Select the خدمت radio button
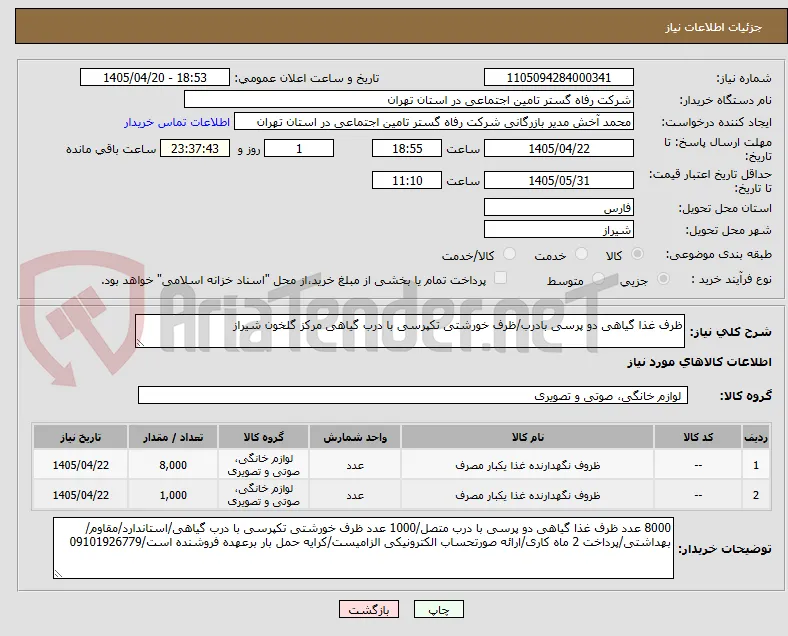 581,254
